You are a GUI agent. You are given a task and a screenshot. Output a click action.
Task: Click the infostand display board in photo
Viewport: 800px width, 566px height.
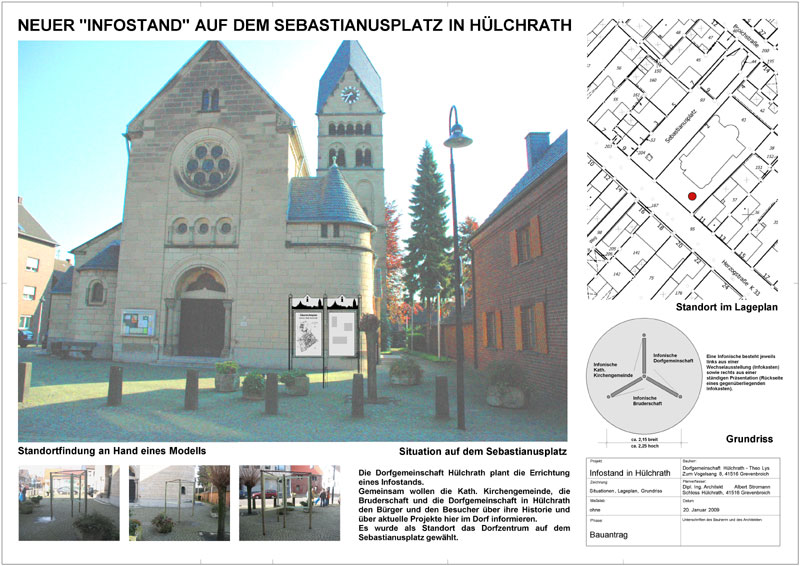point(324,334)
